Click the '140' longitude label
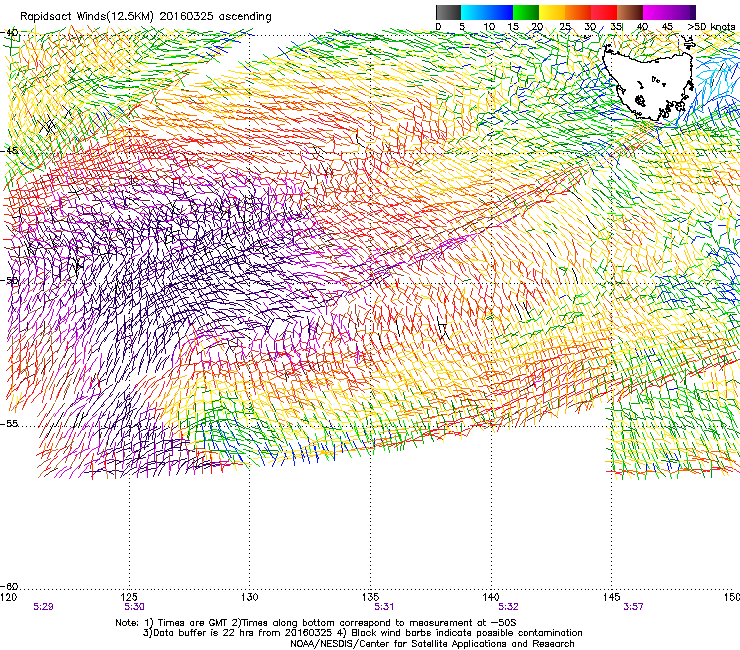Viewport: 740px width, 650px height. point(491,597)
